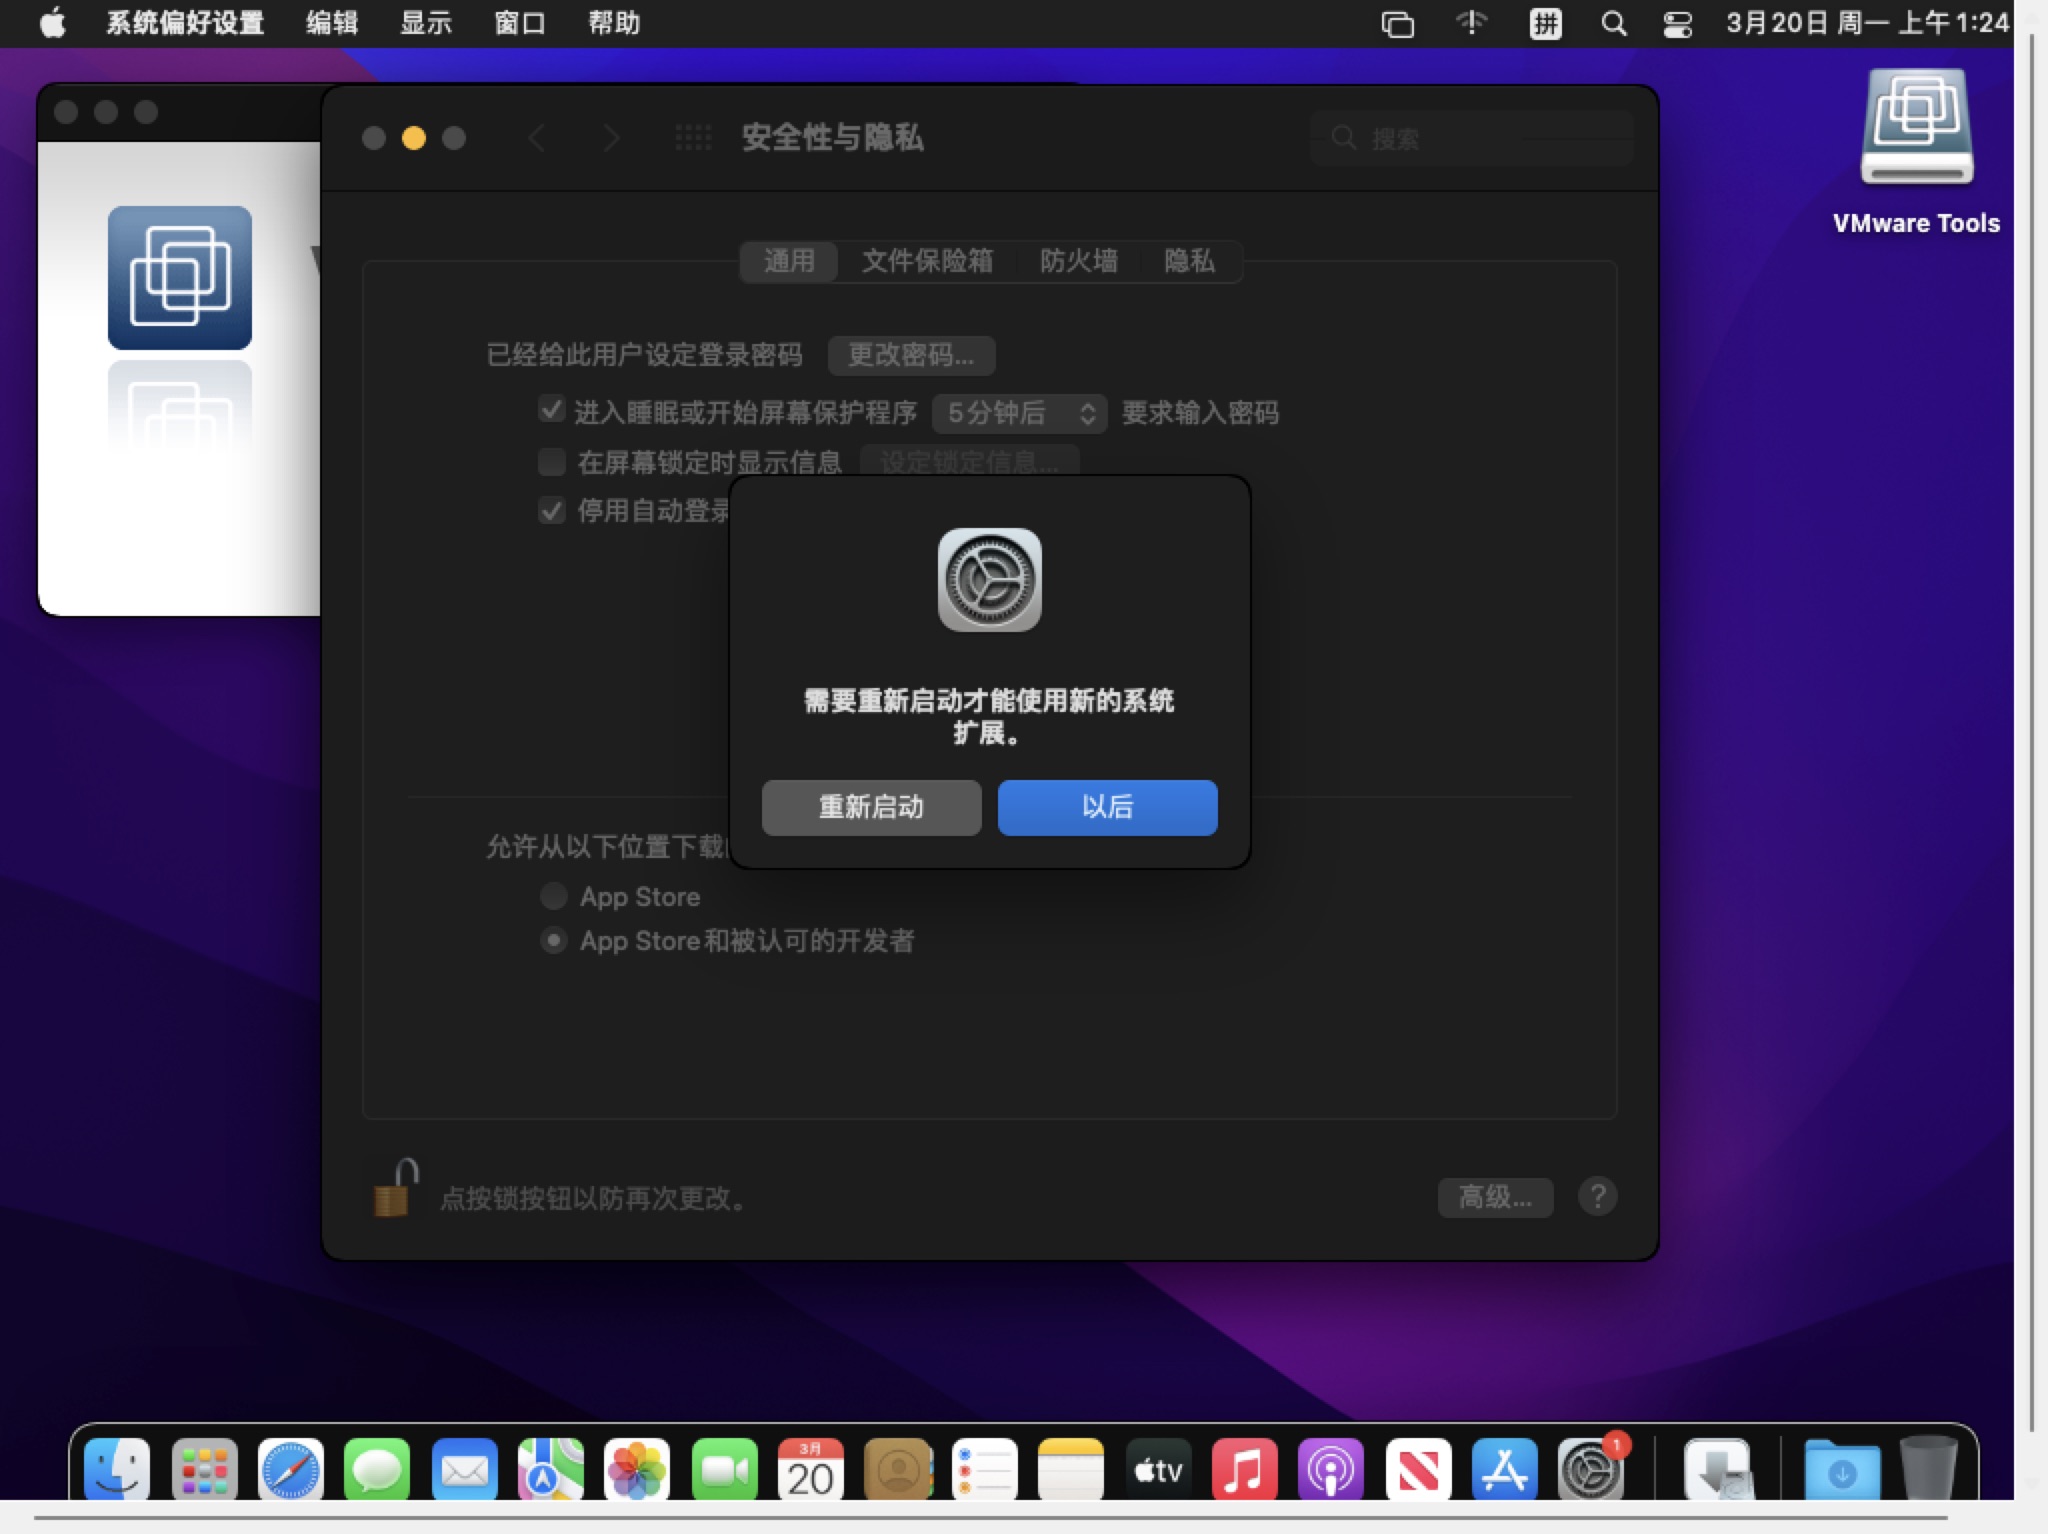The height and width of the screenshot is (1534, 2048).
Task: Switch to the 防火墙 tab
Action: 1078,262
